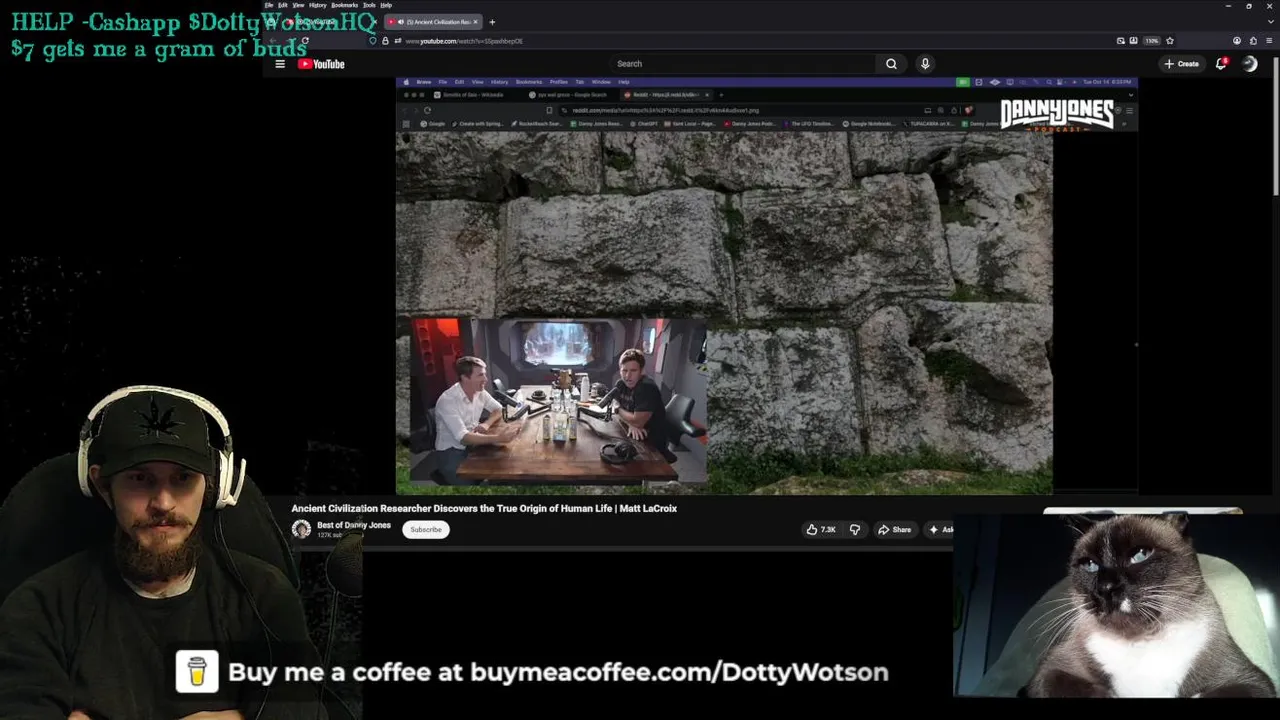Bookmark this page with the star icon

[x=1170, y=41]
